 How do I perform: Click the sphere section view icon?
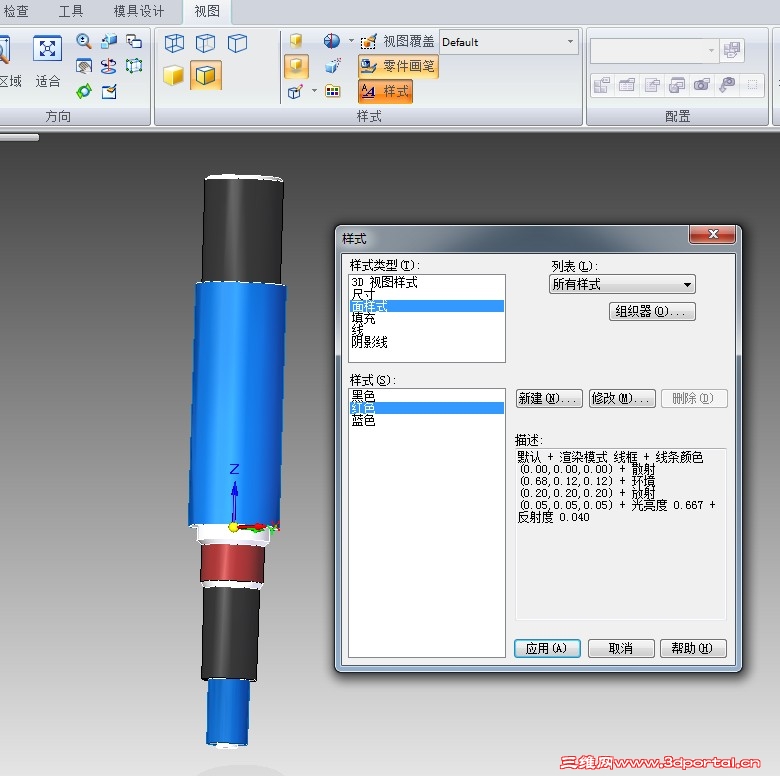coord(332,41)
